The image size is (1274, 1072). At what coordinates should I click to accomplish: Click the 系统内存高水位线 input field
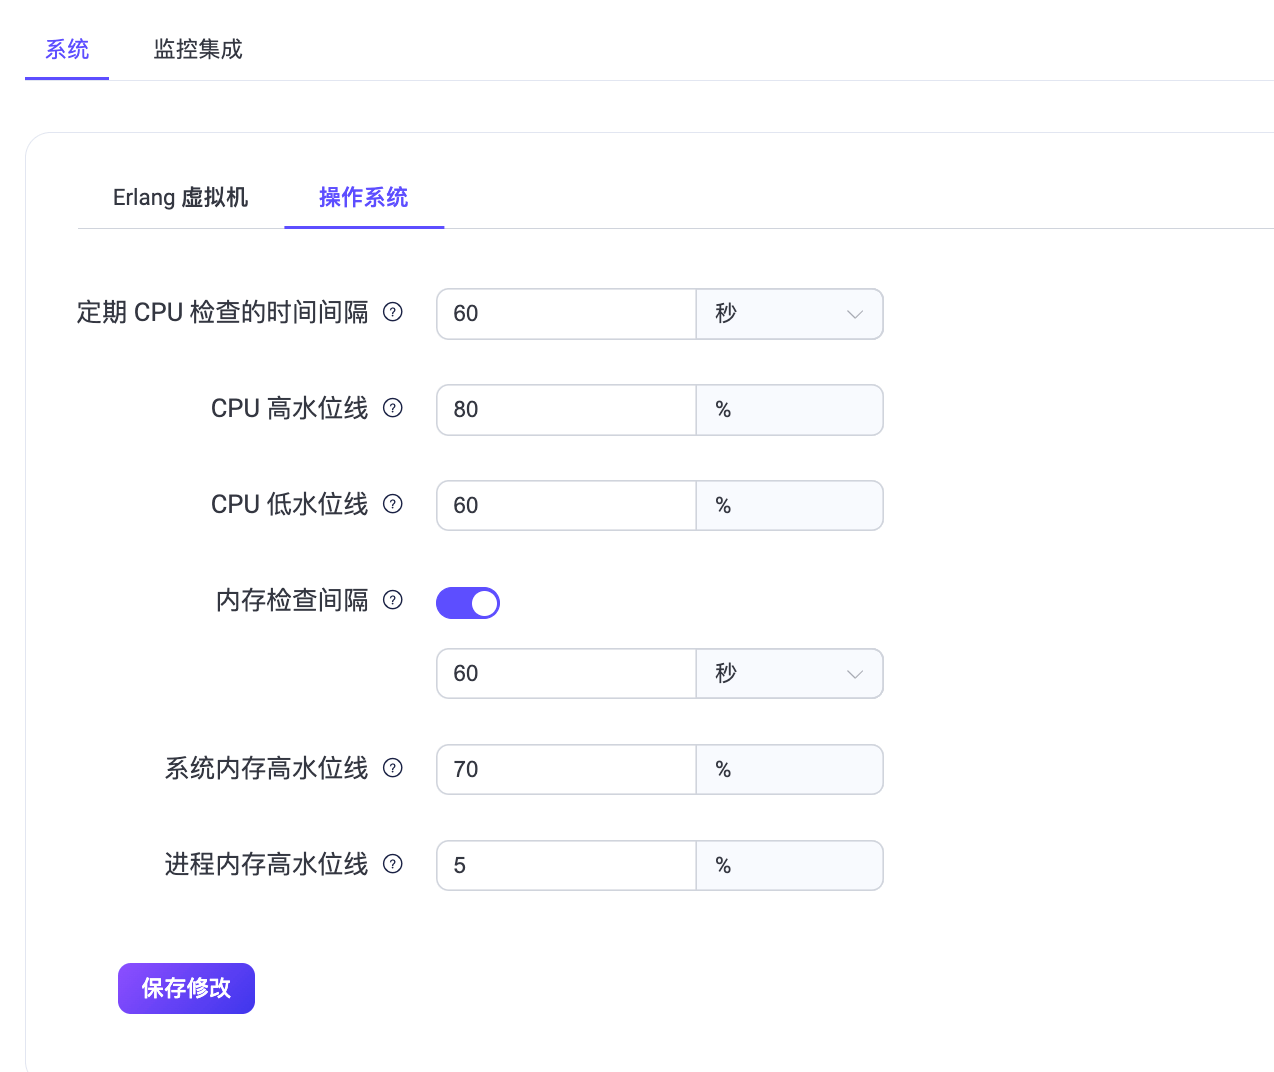click(x=566, y=770)
